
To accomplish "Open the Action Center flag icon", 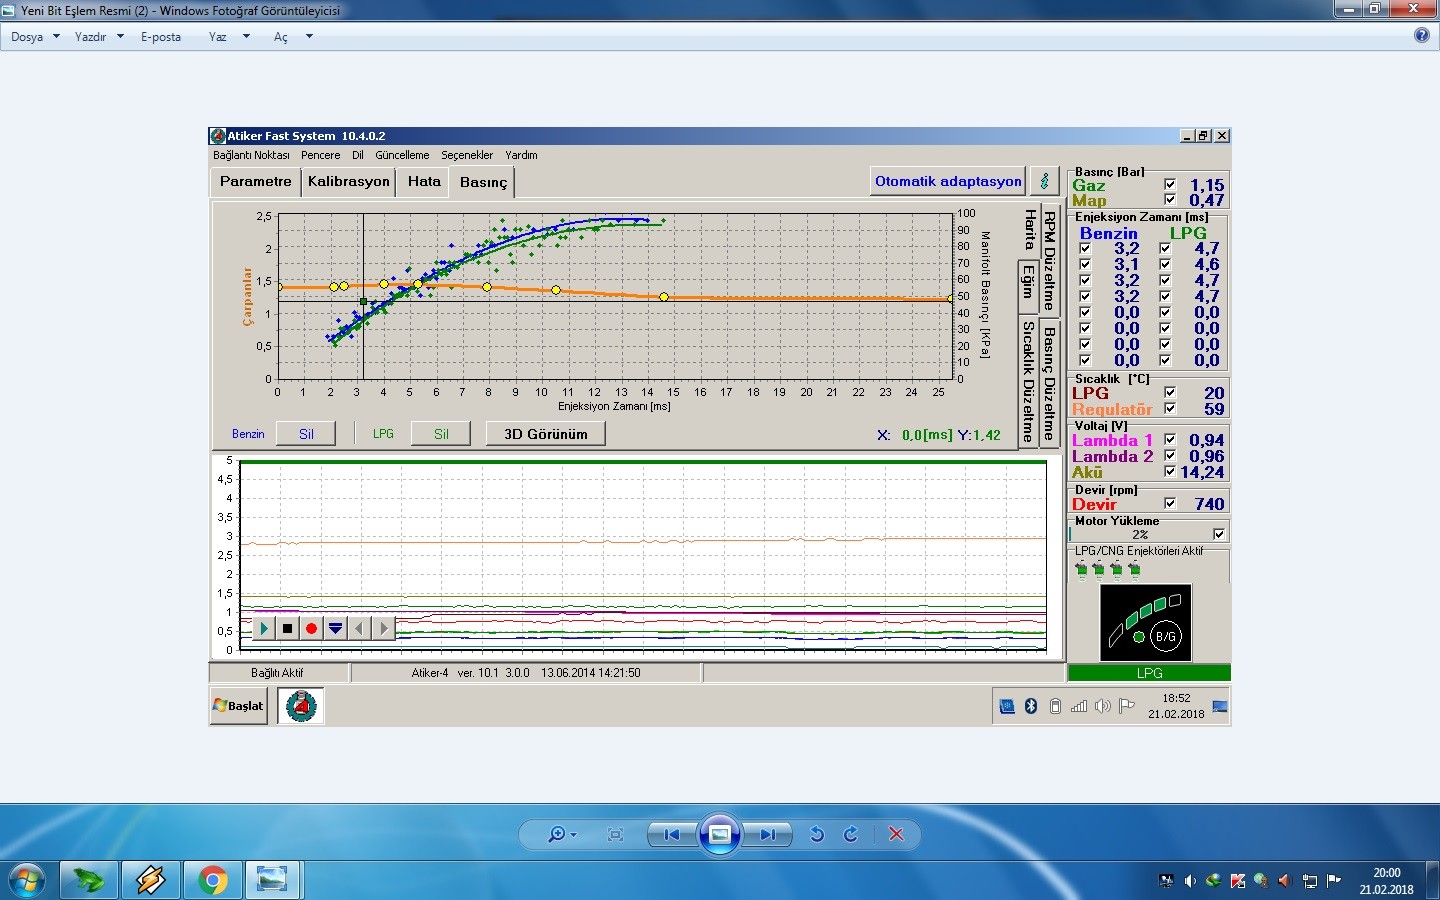I will [x=1334, y=881].
